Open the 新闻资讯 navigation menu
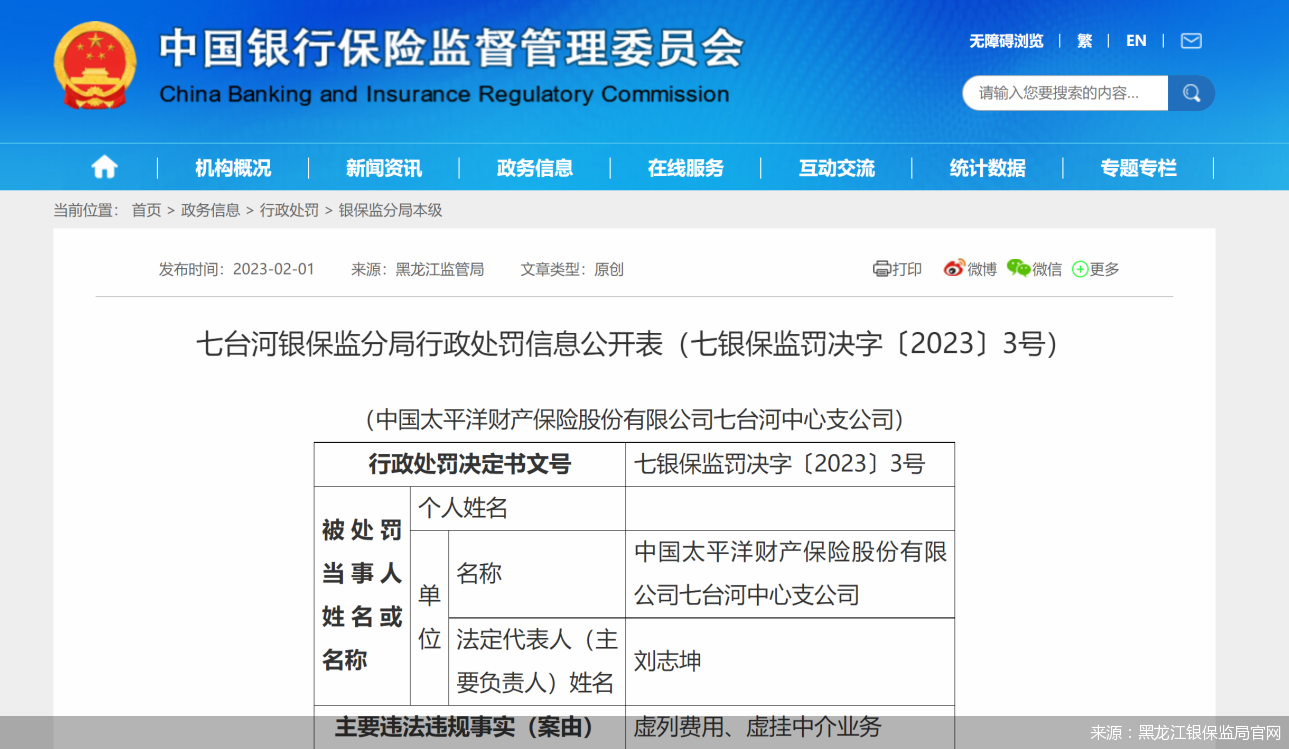 tap(383, 167)
